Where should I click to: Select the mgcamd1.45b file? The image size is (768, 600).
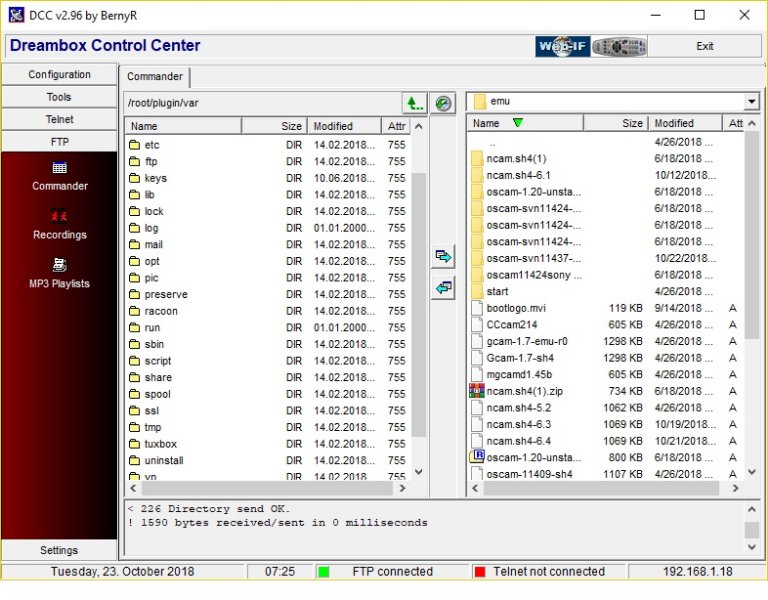[605, 375]
